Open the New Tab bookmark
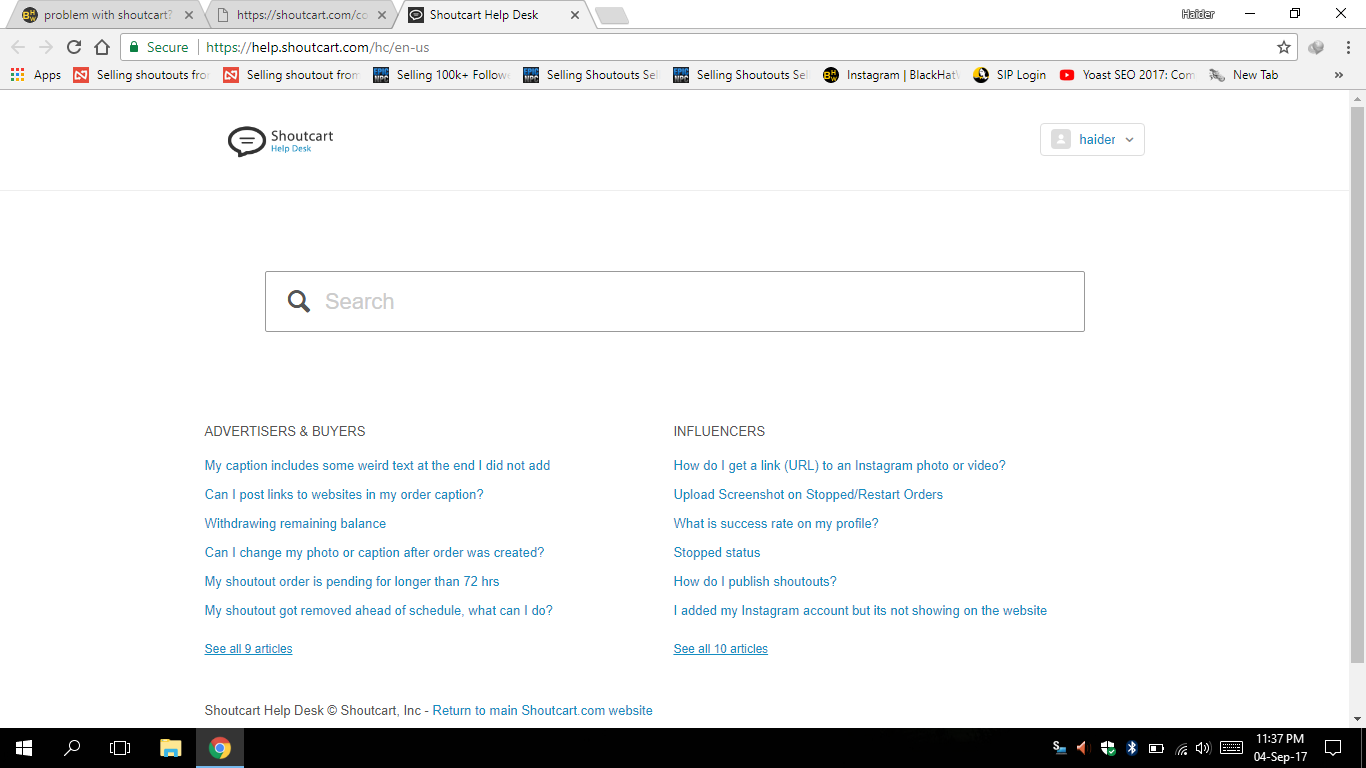The height and width of the screenshot is (768, 1366). click(1243, 75)
